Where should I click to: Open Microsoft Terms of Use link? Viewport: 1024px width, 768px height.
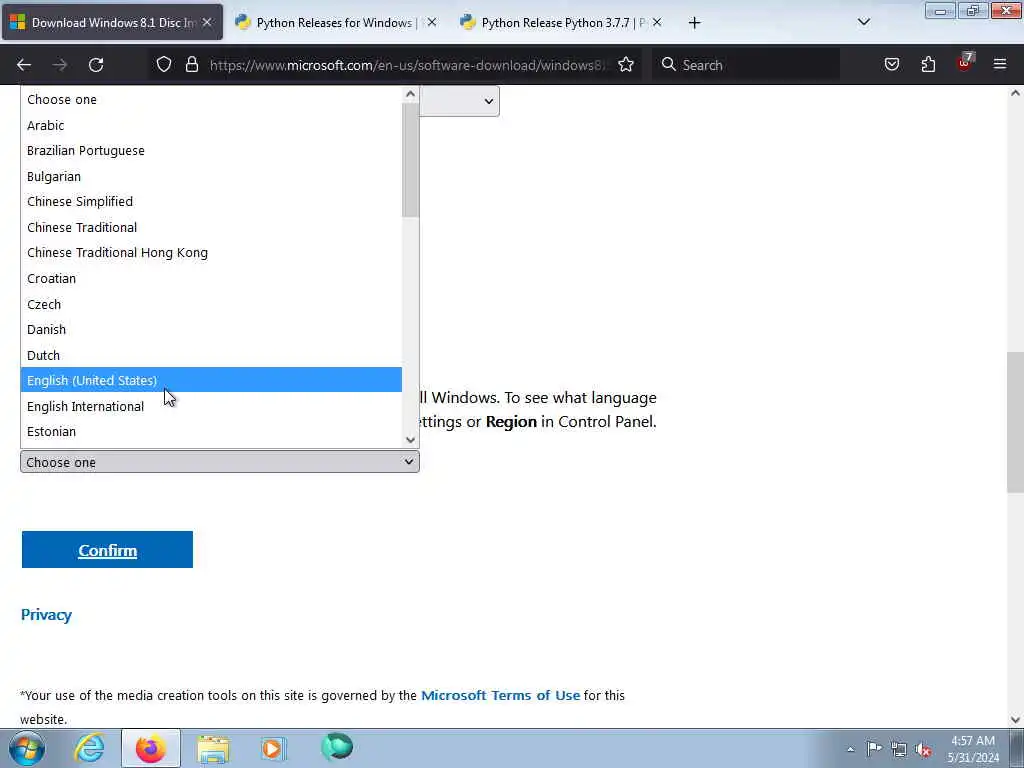[500, 696]
